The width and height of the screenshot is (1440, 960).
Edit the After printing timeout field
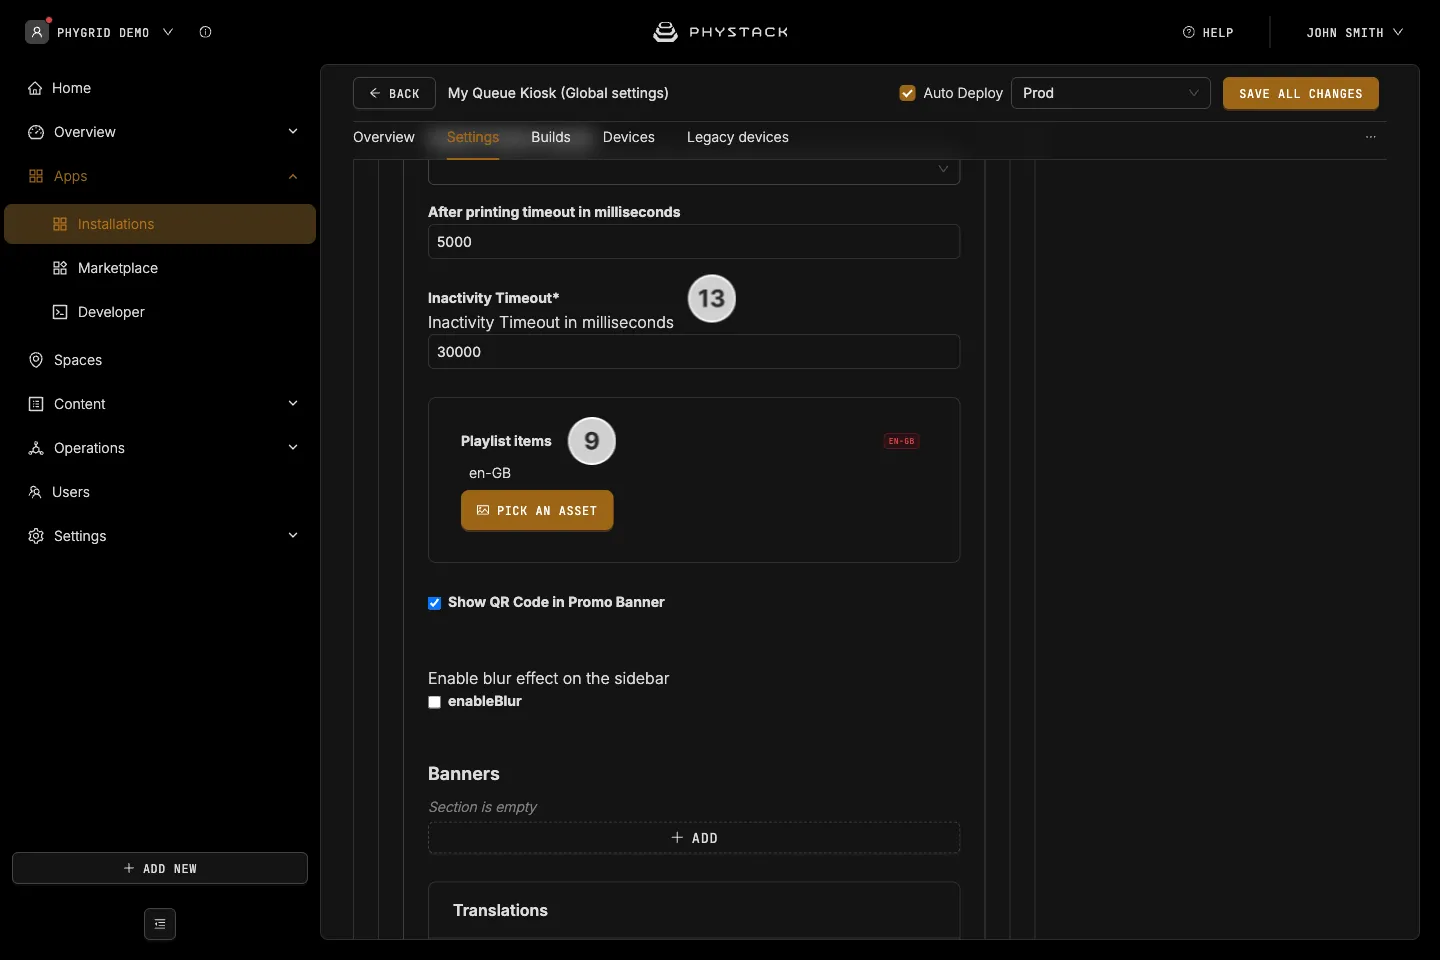click(694, 242)
